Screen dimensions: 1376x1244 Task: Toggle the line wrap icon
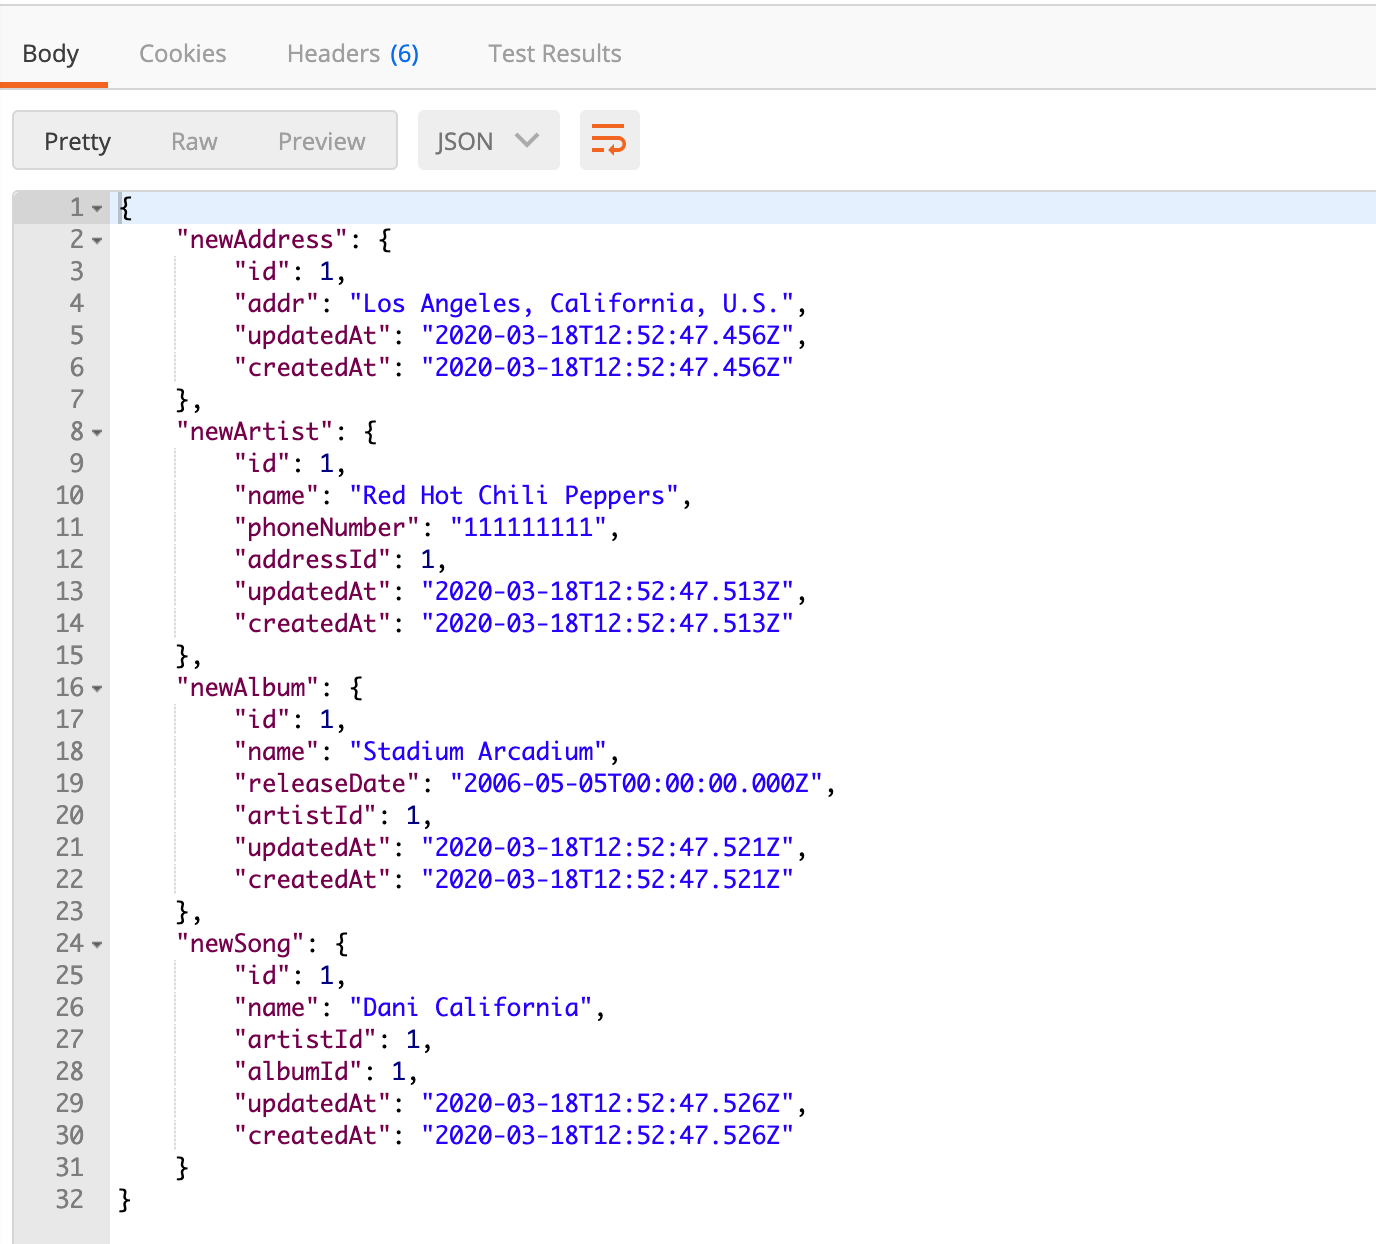pyautogui.click(x=609, y=140)
